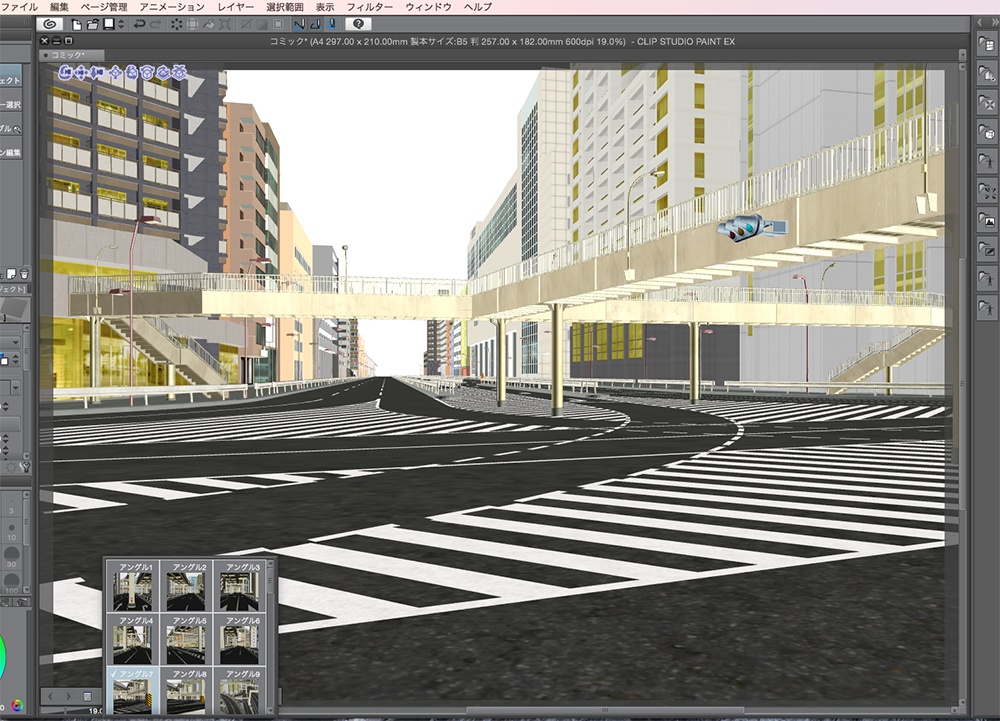Image resolution: width=1000 pixels, height=721 pixels.
Task: Click the コミック document tab above the canvas
Action: (65, 58)
